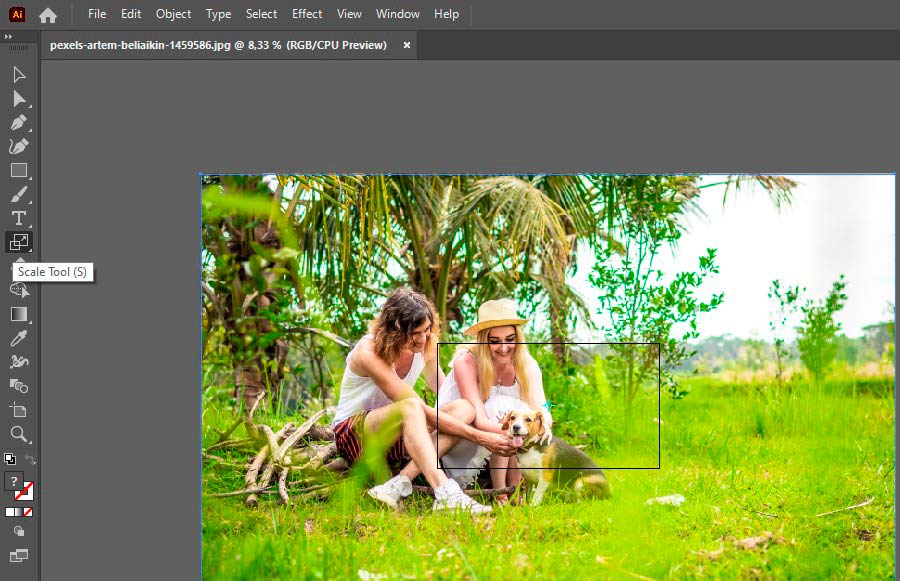The width and height of the screenshot is (900, 581).
Task: Click the Scale tool
Action: pyautogui.click(x=19, y=242)
